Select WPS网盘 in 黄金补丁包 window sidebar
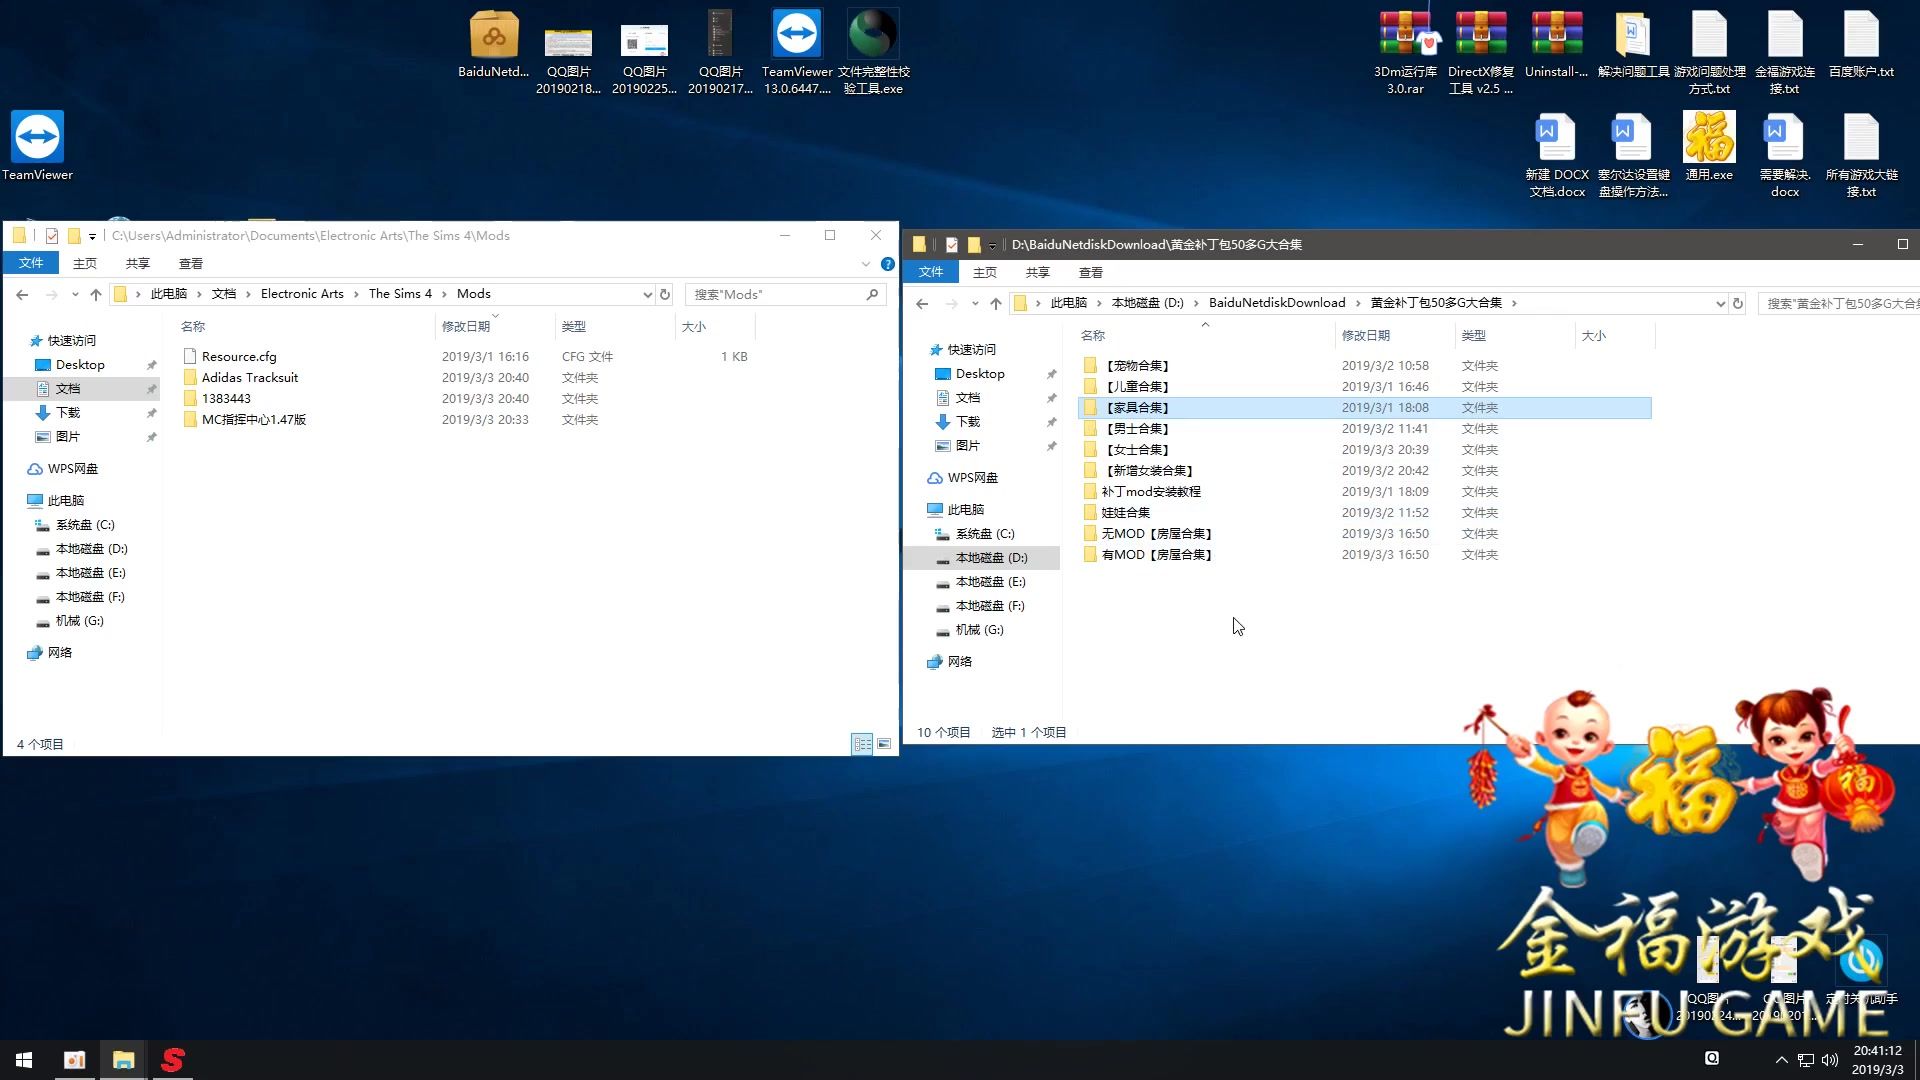 (972, 478)
